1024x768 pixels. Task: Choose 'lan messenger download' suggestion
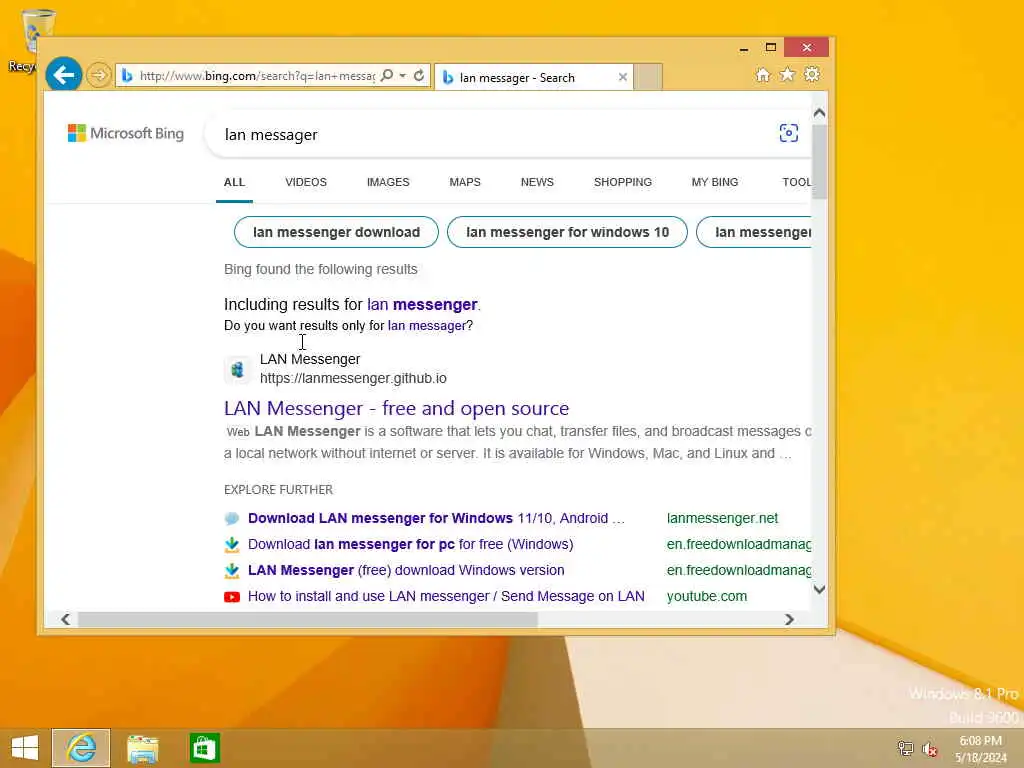pos(336,232)
